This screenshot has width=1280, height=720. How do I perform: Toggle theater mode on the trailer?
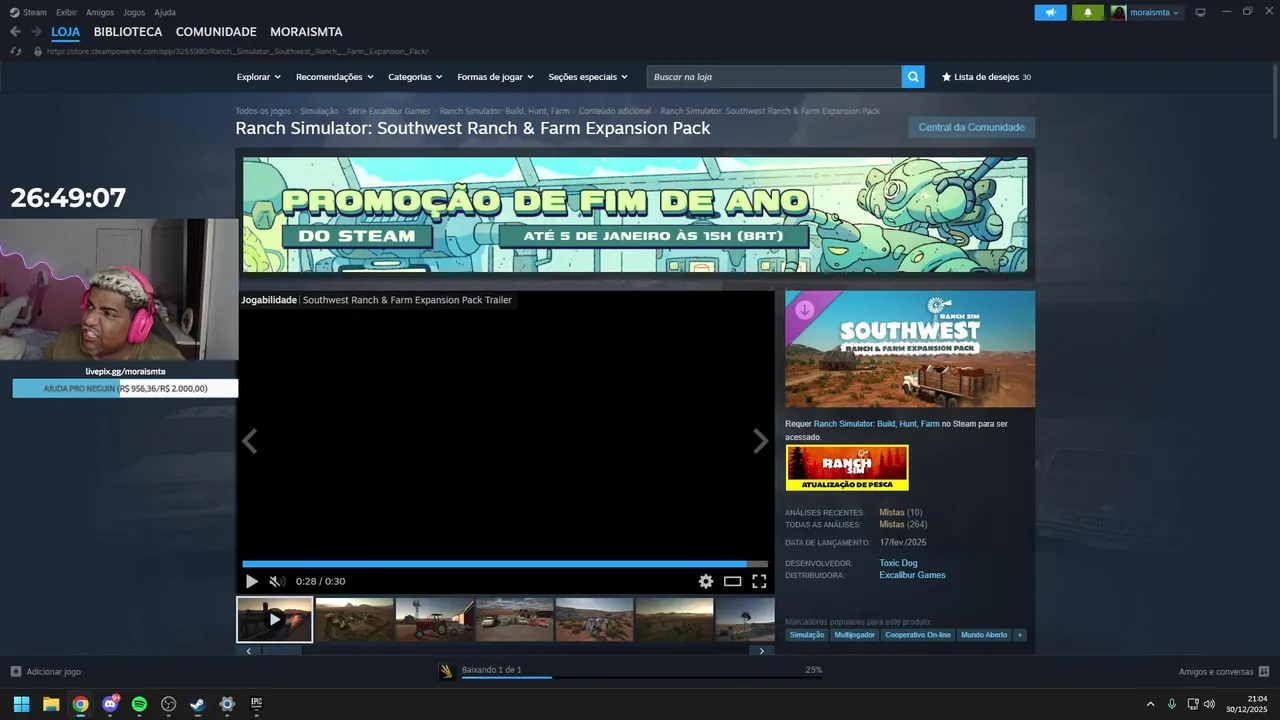click(733, 581)
